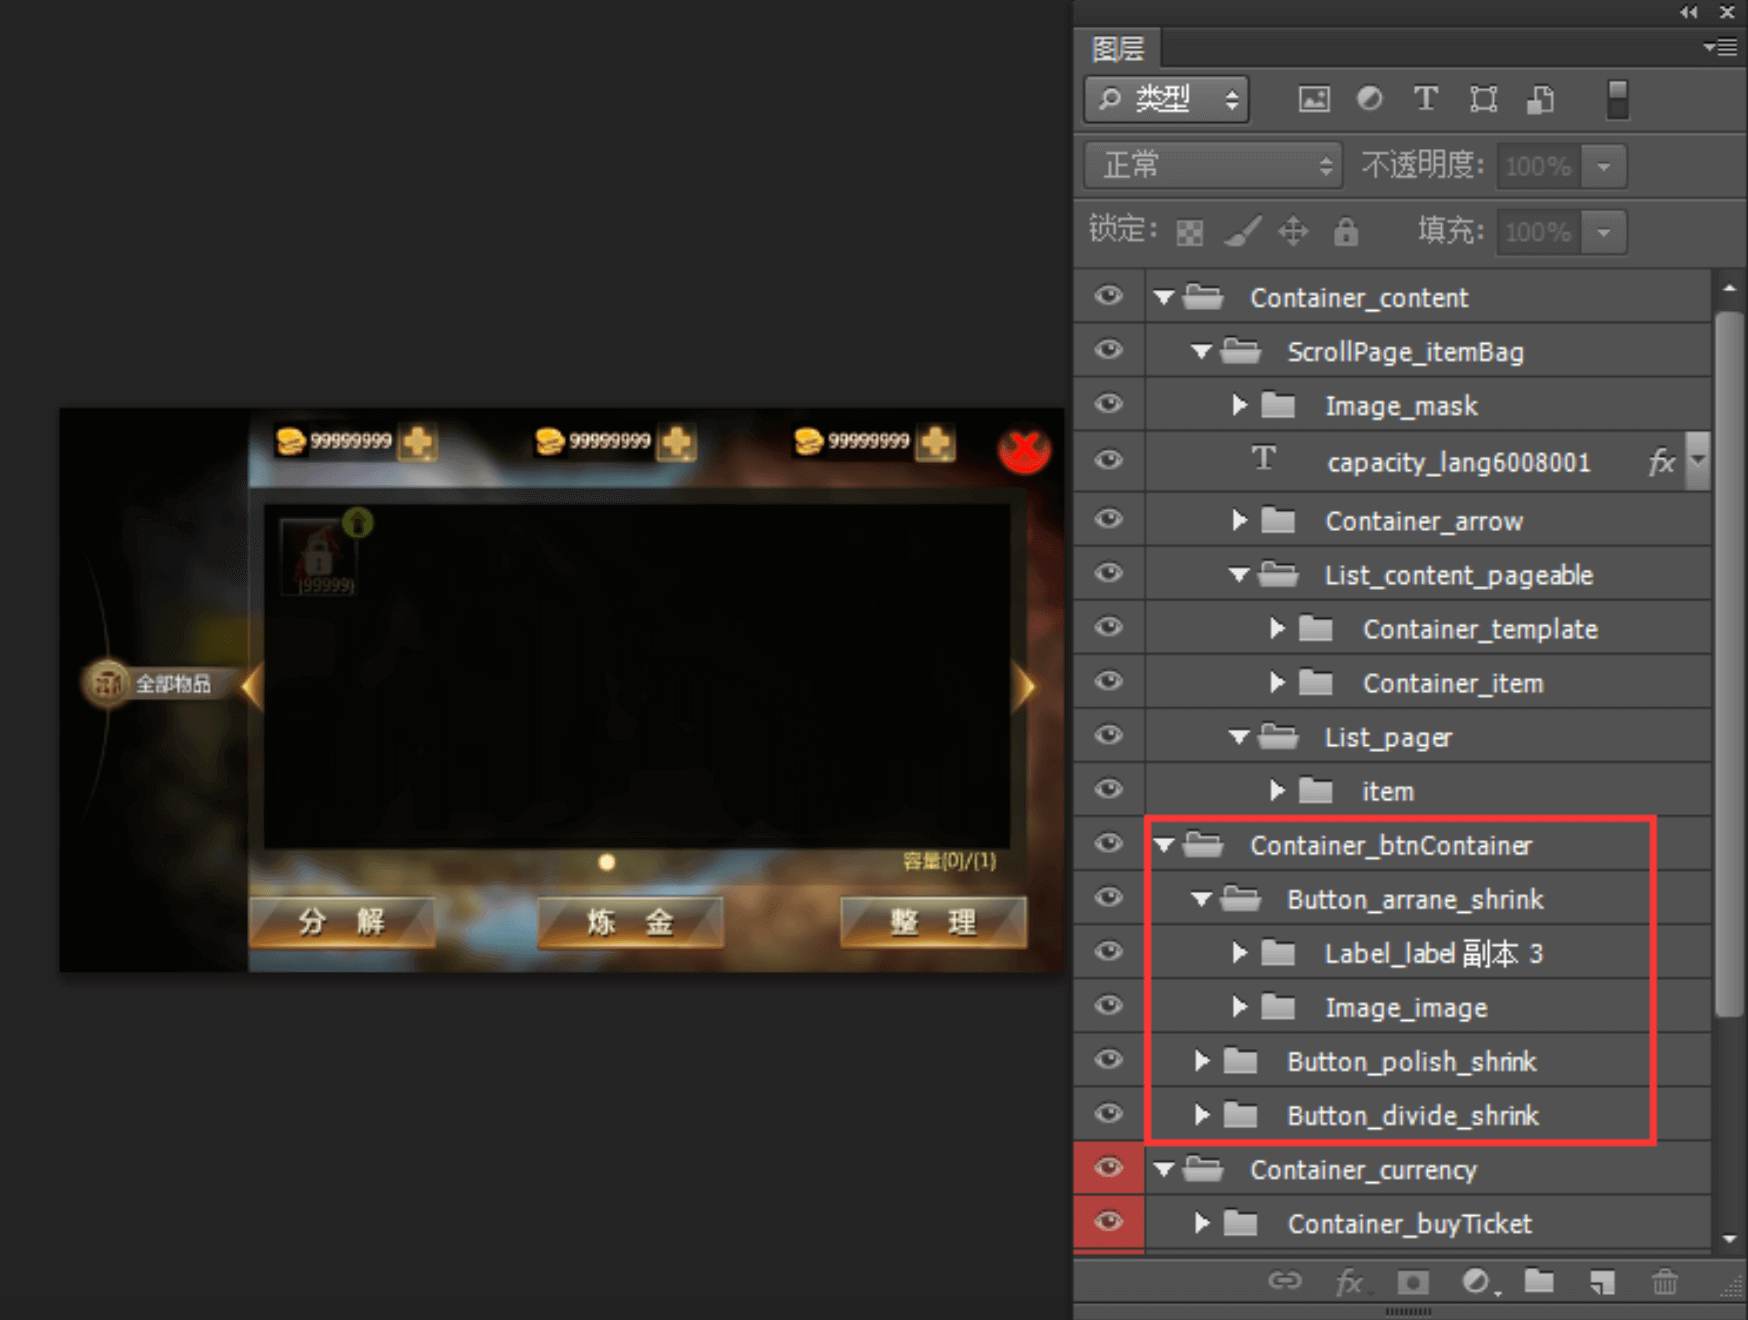
Task: Click the lock position move icon
Action: click(1293, 232)
